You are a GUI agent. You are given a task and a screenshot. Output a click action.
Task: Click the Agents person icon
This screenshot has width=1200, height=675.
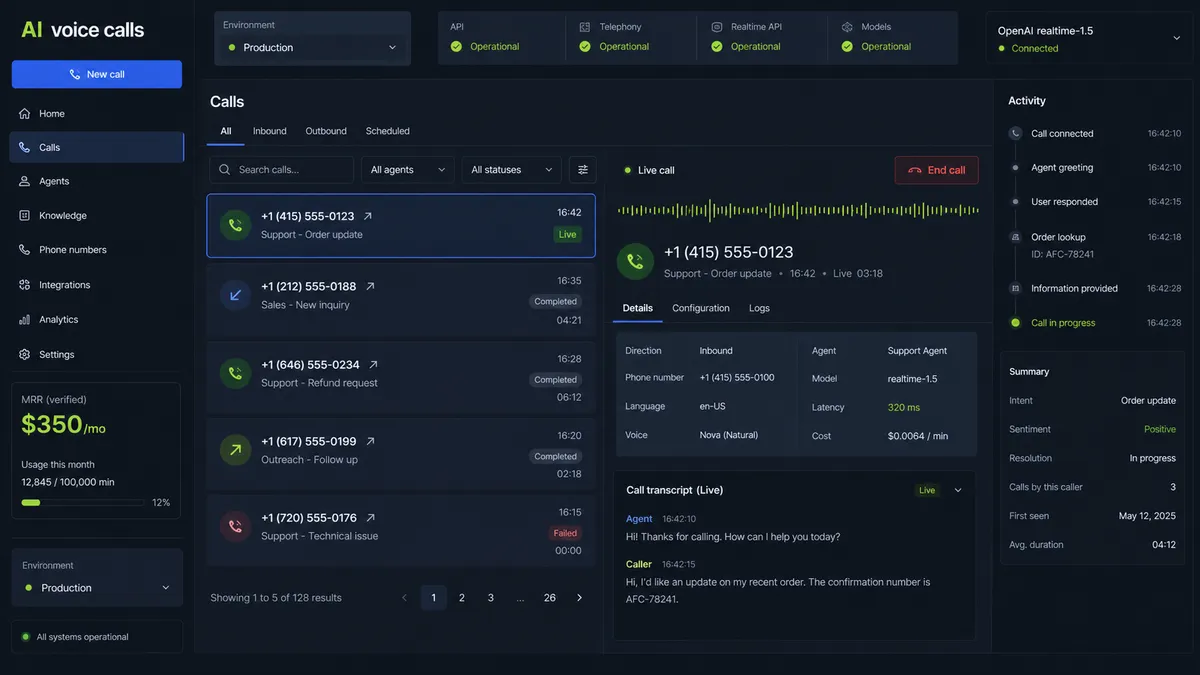(x=25, y=181)
